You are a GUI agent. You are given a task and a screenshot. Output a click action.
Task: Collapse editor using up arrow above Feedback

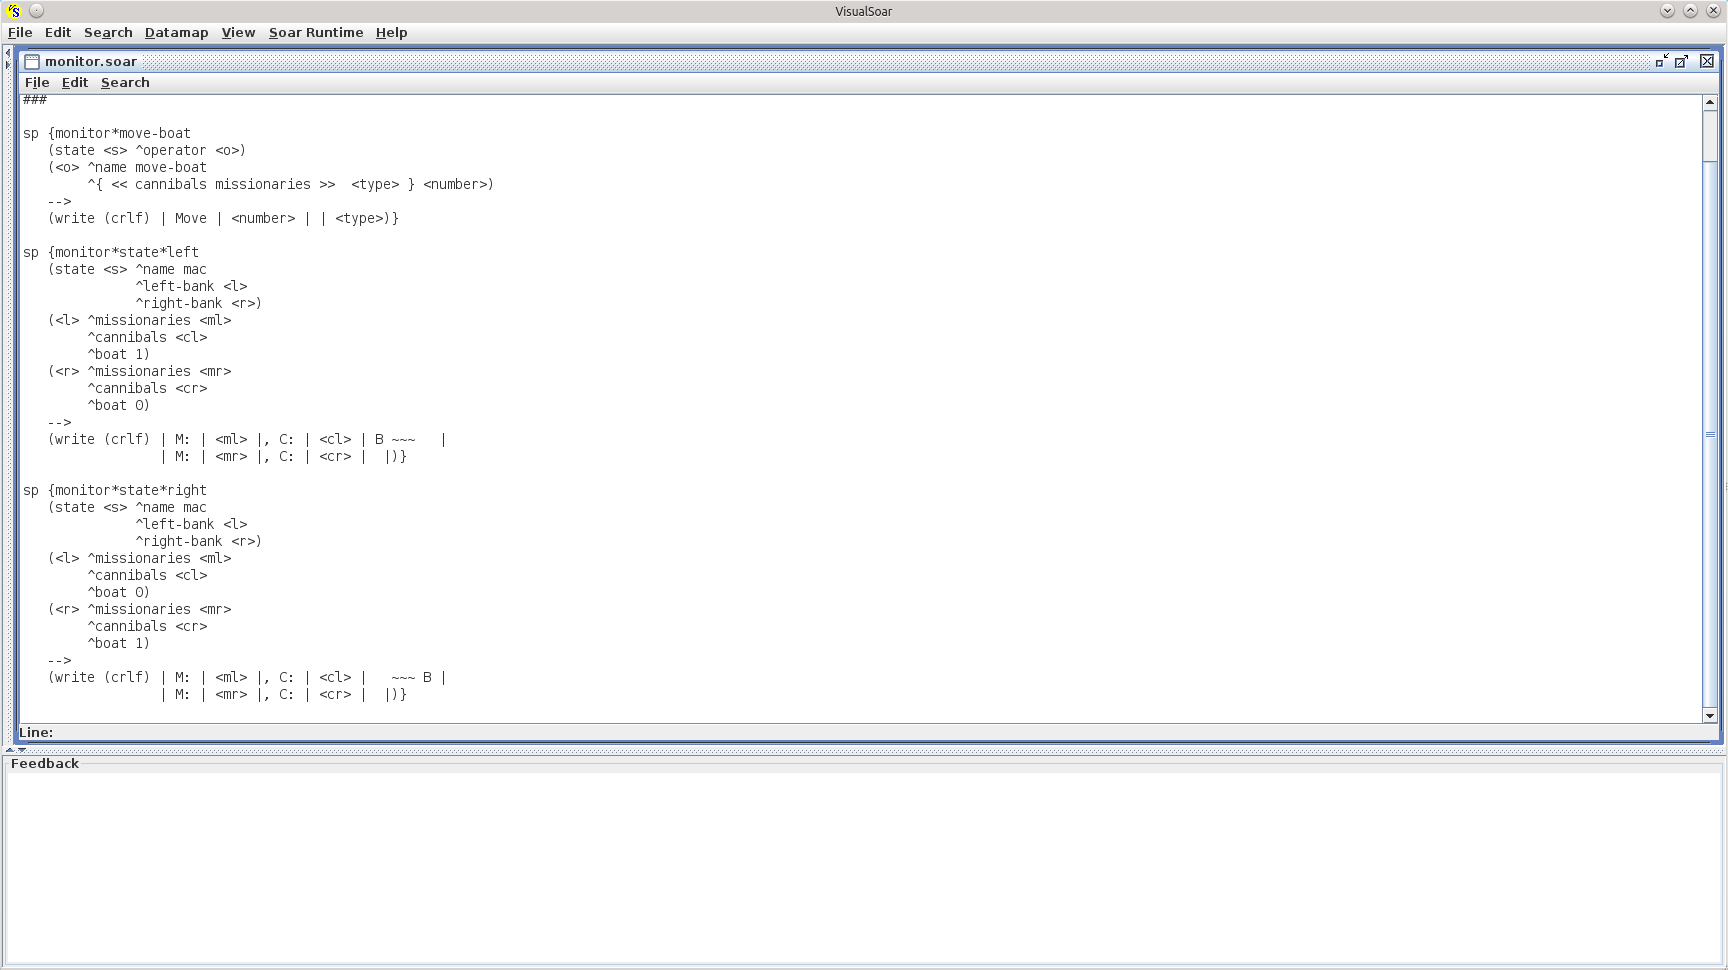tap(10, 749)
